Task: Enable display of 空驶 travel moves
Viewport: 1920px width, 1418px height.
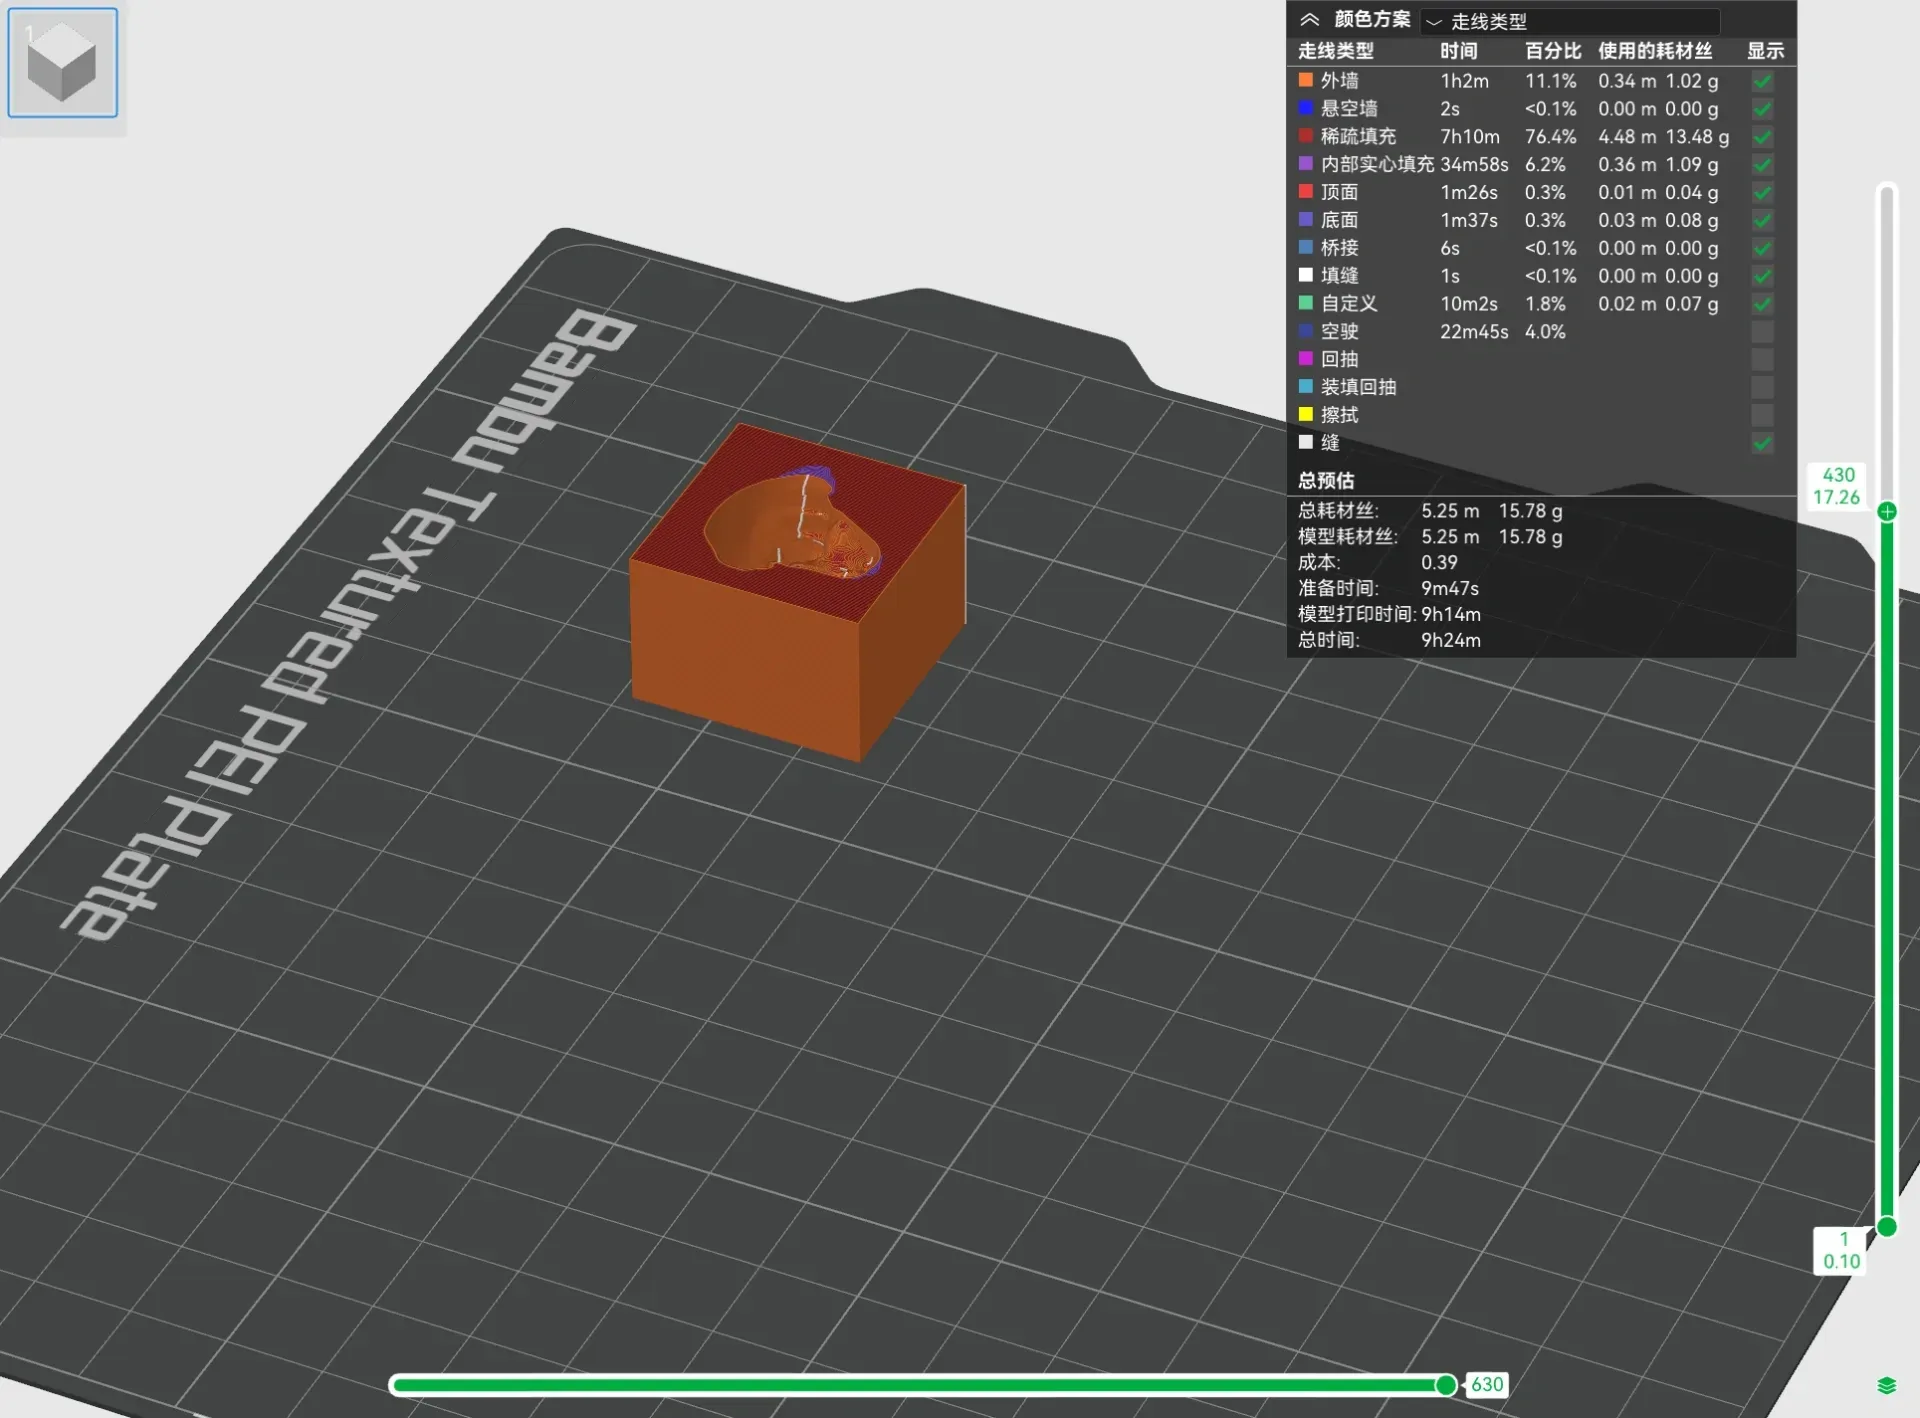Action: click(1762, 332)
